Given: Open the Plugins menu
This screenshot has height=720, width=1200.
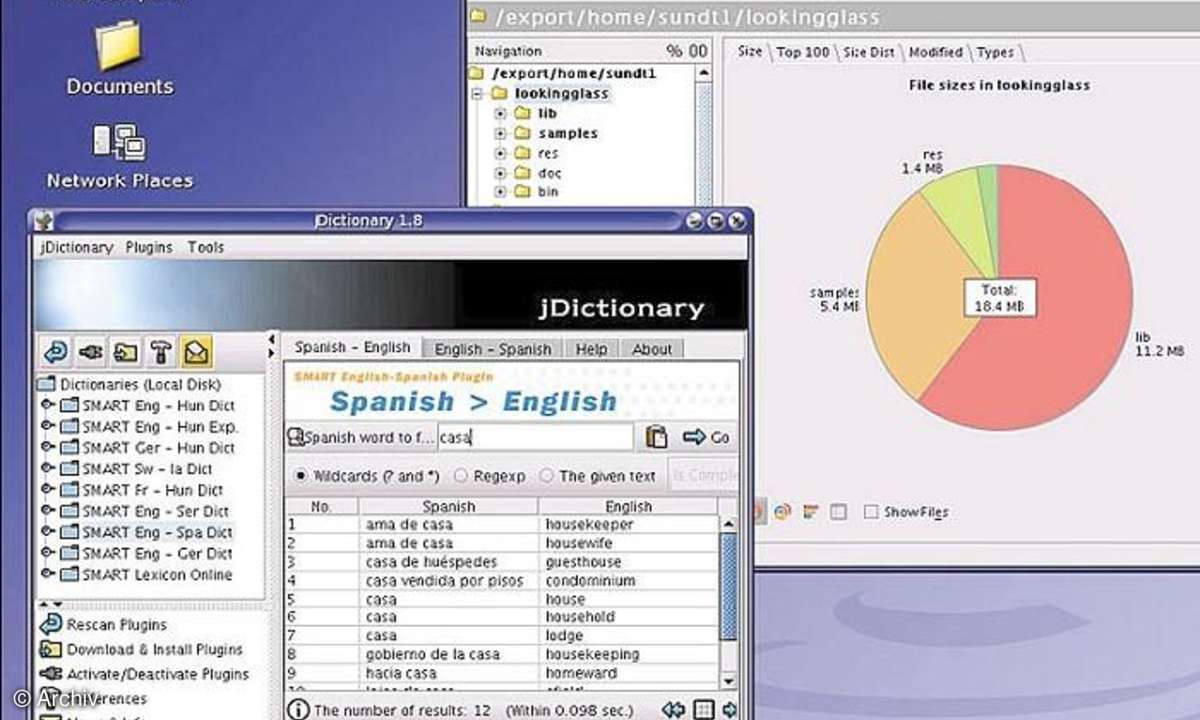Looking at the screenshot, I should point(149,247).
